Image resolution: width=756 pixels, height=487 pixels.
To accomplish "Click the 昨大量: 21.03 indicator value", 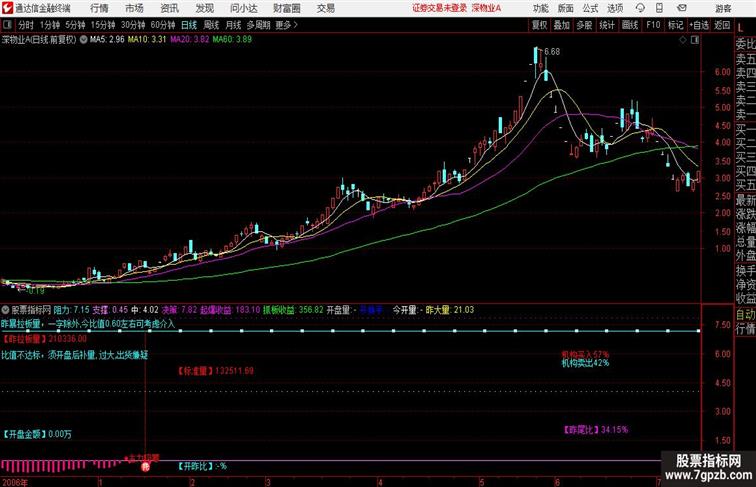I will click(x=450, y=310).
